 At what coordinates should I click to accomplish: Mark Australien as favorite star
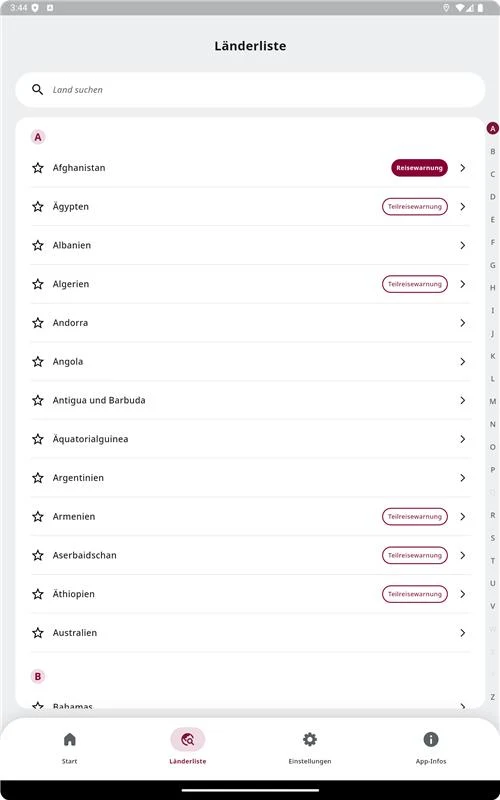coord(38,633)
